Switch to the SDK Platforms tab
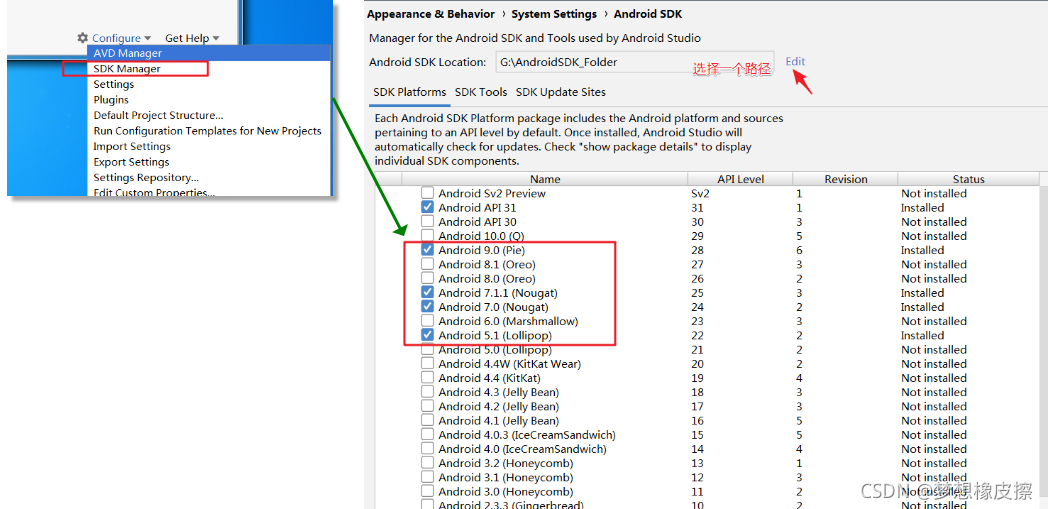Image resolution: width=1048 pixels, height=509 pixels. (x=410, y=92)
